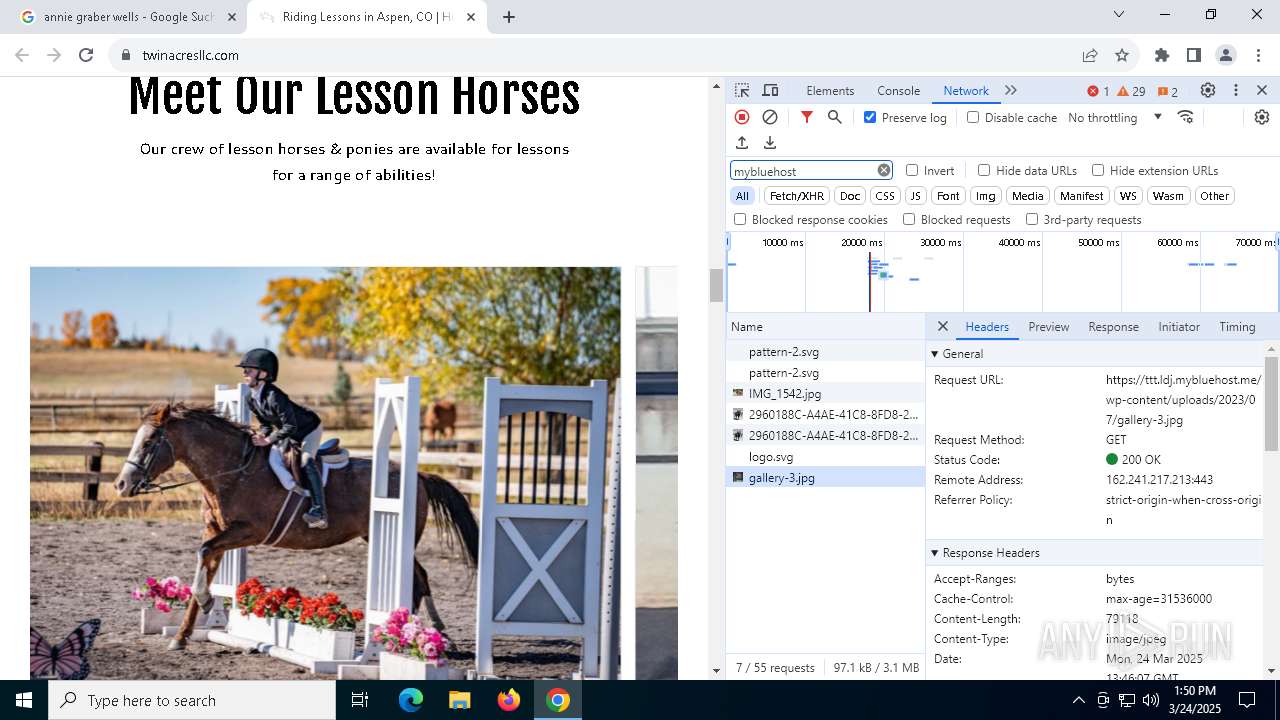Open search in the Network panel
This screenshot has width=1280, height=720.
point(835,117)
